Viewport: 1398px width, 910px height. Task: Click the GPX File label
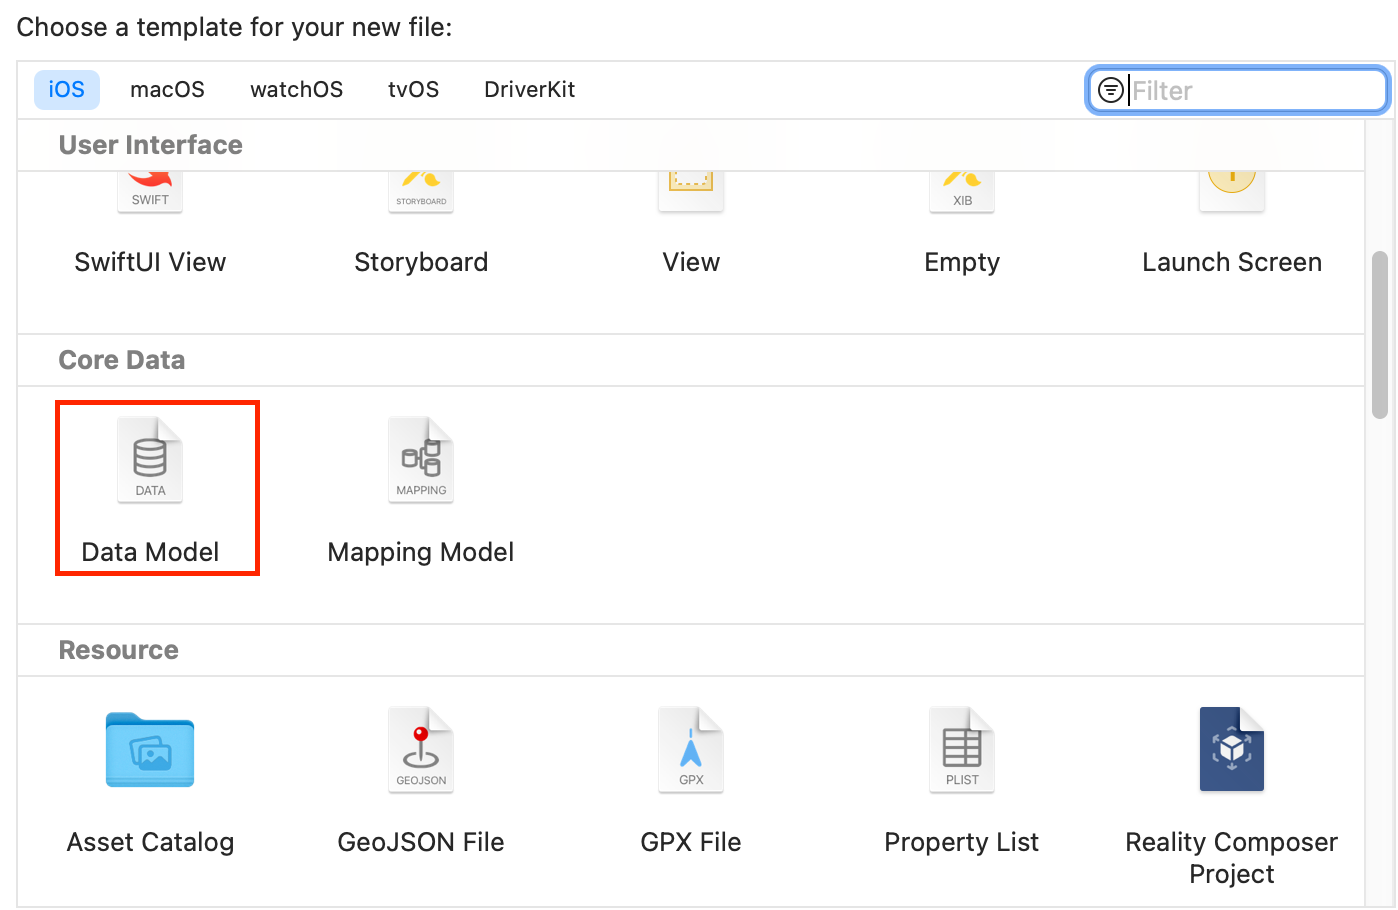point(691,842)
